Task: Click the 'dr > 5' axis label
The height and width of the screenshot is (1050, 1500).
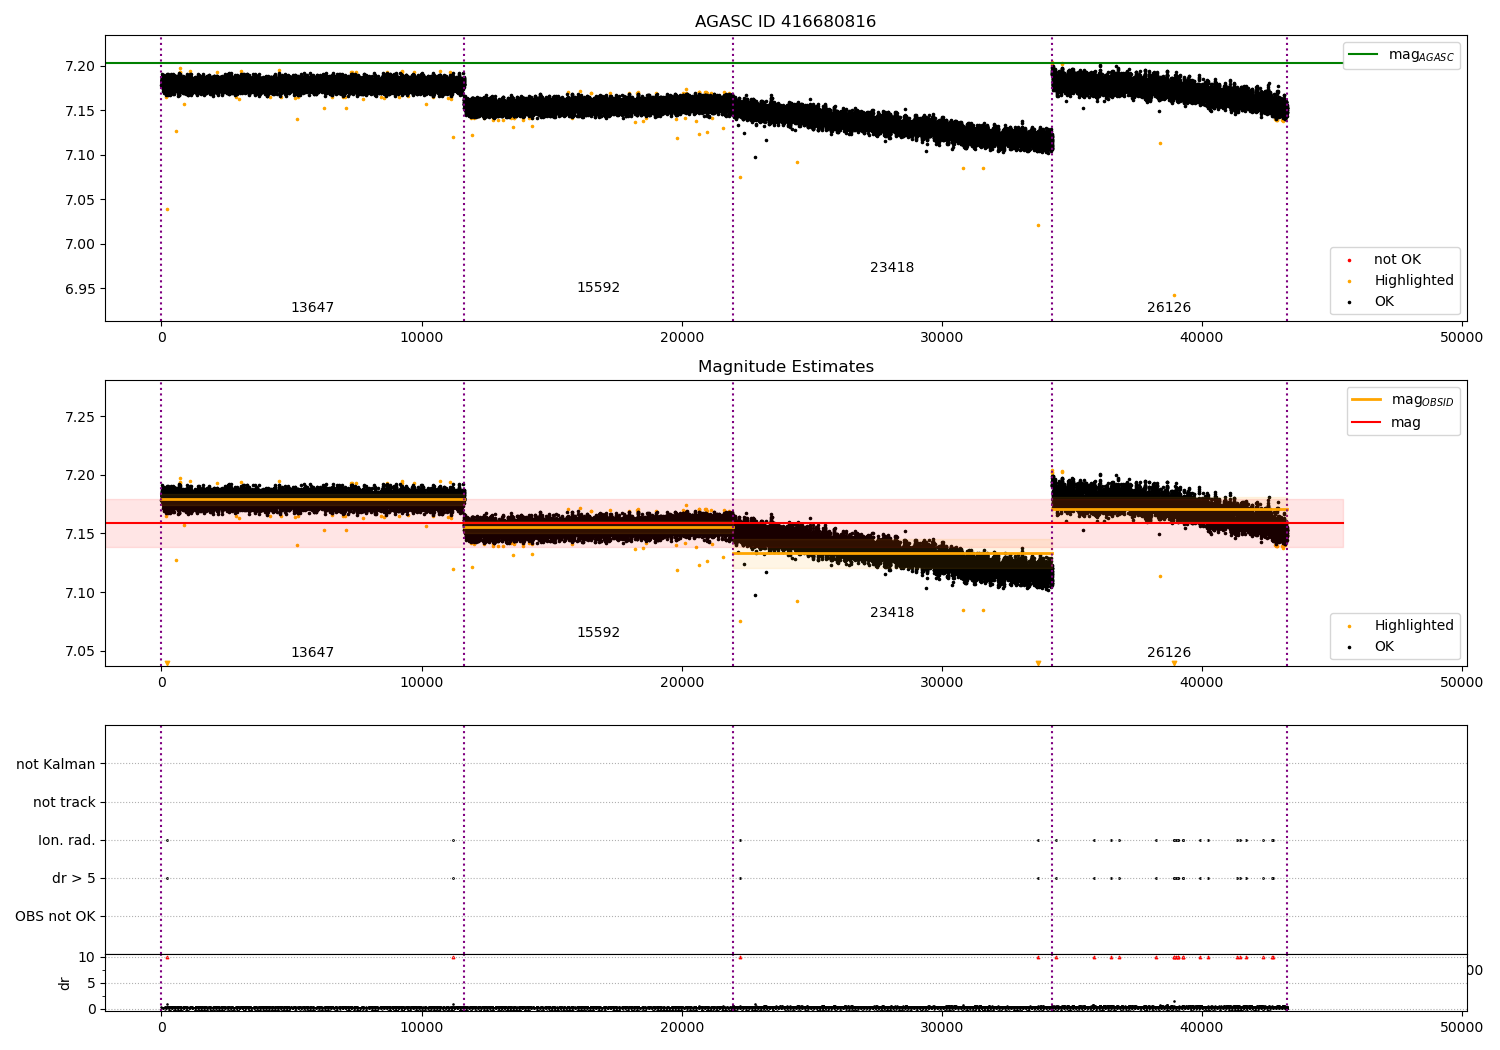Action: click(x=74, y=879)
